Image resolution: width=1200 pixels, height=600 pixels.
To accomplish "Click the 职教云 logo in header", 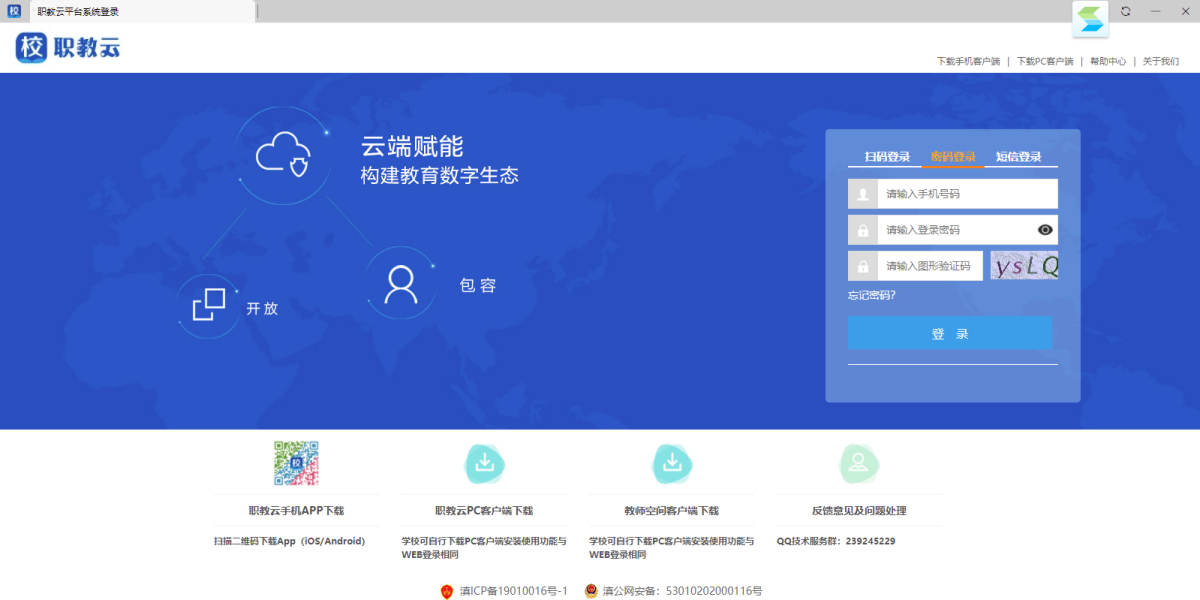I will coord(68,47).
